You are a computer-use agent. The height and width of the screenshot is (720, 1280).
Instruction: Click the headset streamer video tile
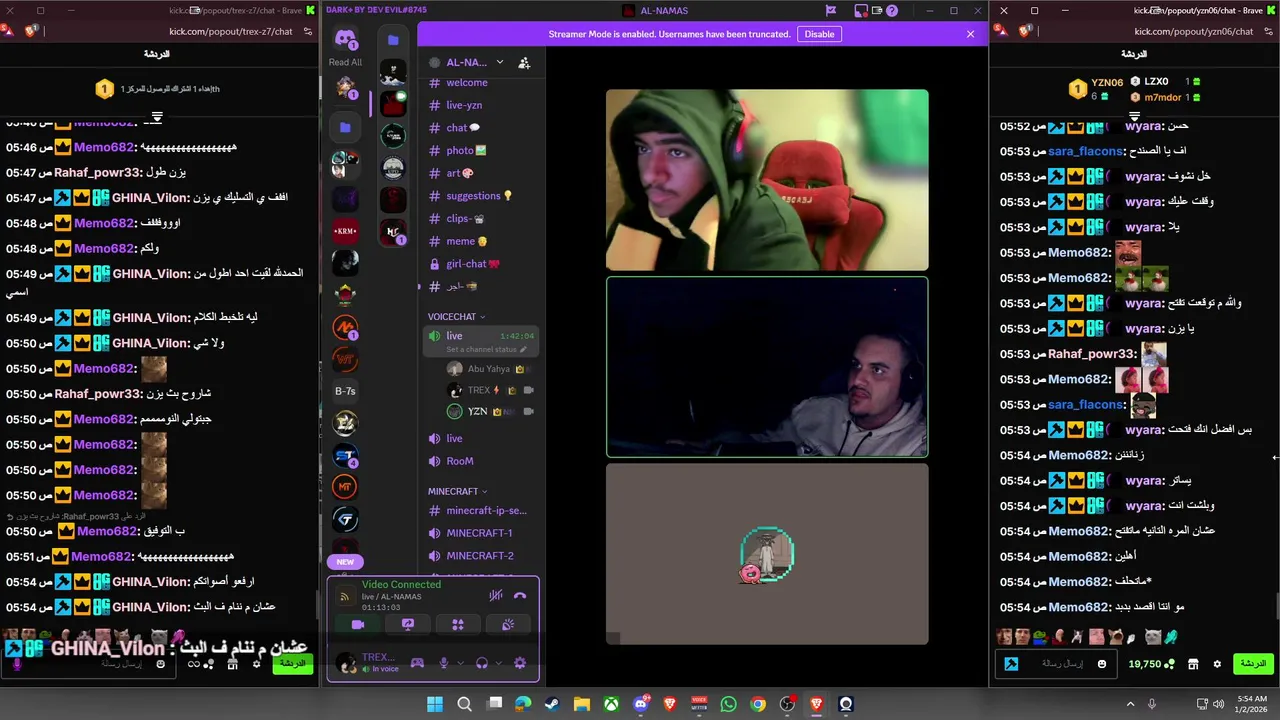(x=767, y=367)
